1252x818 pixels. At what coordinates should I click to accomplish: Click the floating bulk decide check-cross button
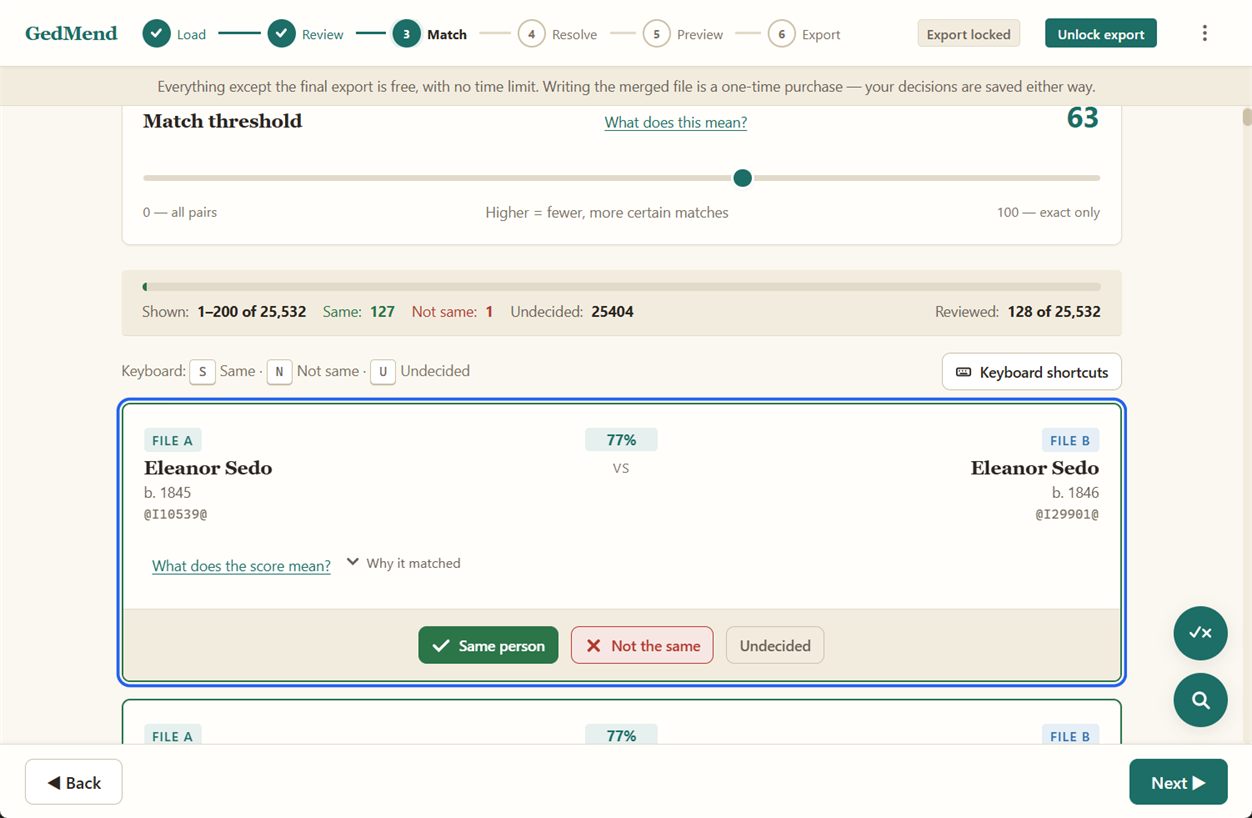tap(1200, 633)
